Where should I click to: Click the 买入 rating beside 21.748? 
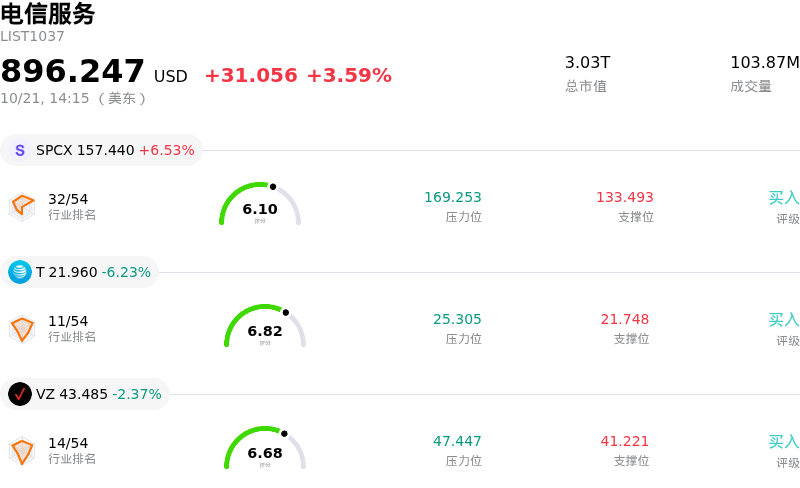(784, 320)
